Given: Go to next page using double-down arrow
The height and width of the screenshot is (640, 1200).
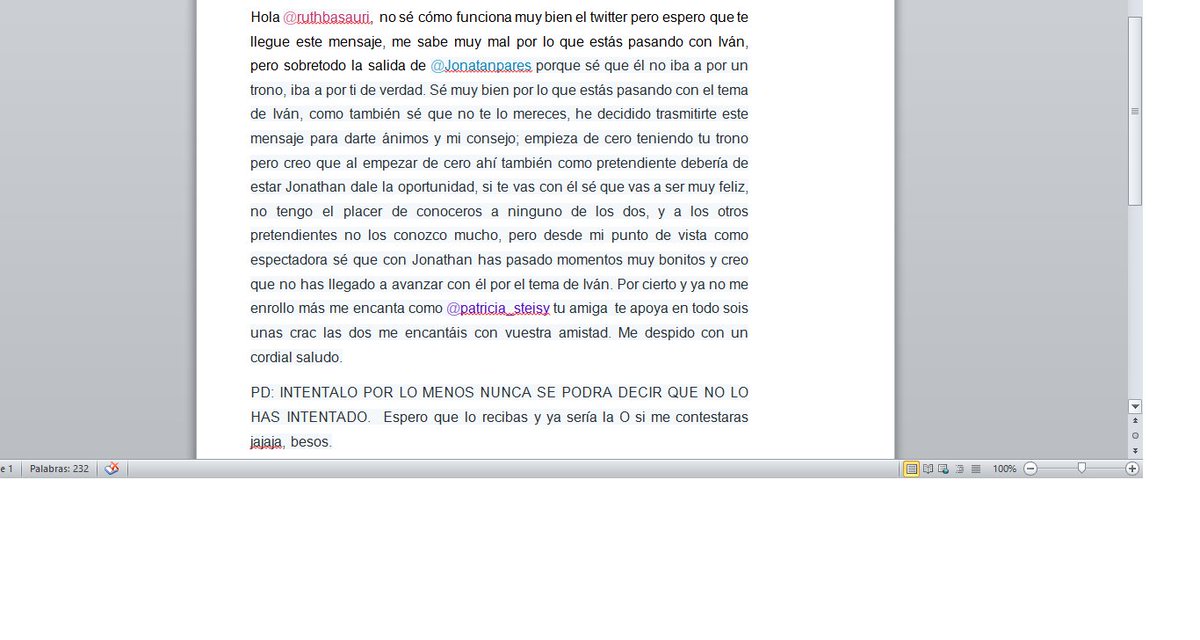Looking at the screenshot, I should (1135, 451).
